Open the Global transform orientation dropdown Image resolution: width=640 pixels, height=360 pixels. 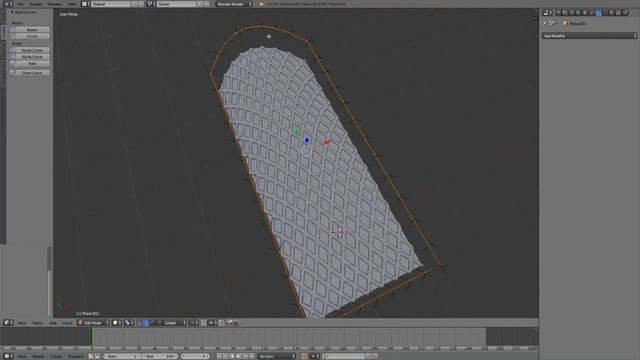point(174,323)
